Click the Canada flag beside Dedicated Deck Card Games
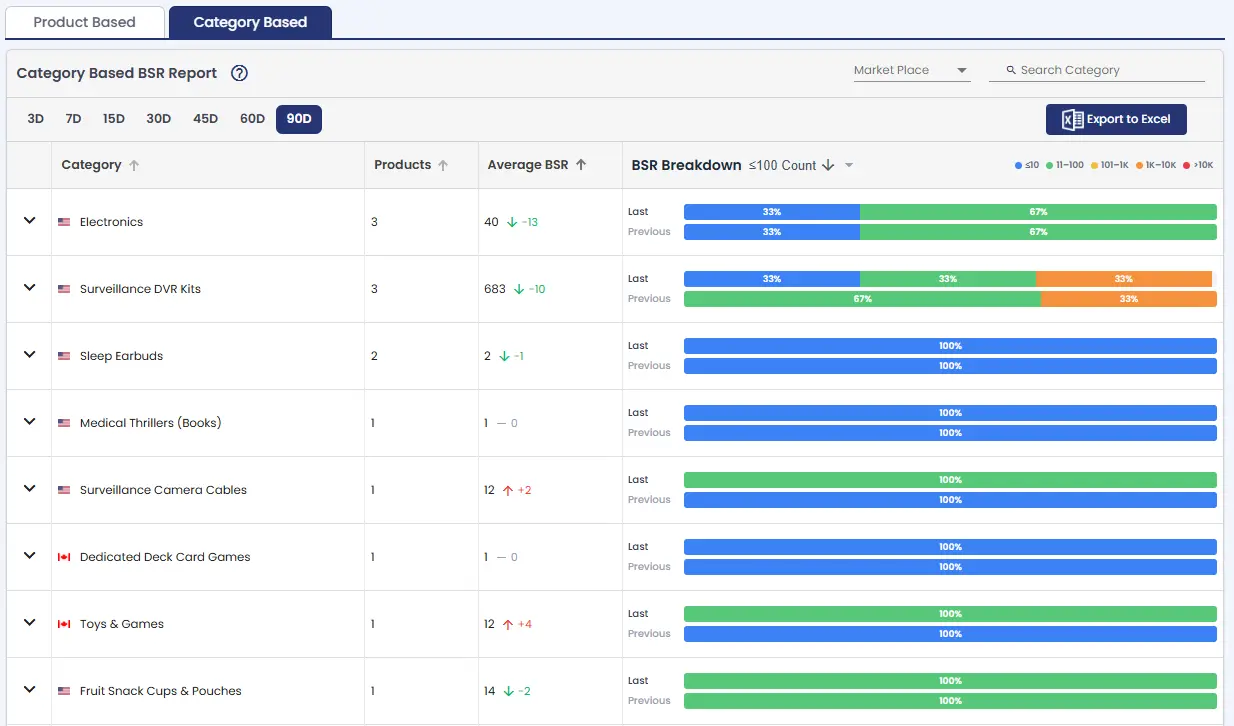 pyautogui.click(x=64, y=557)
